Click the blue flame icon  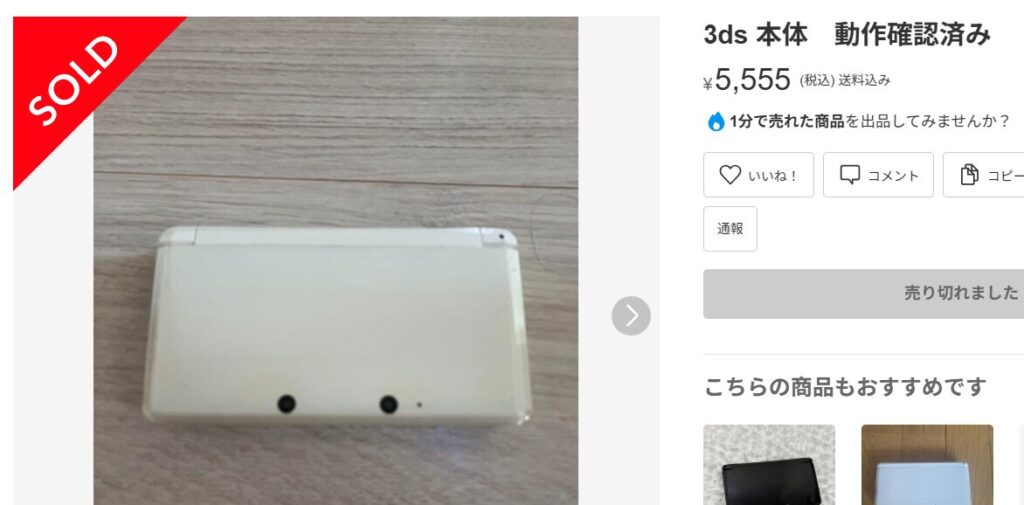click(x=716, y=122)
